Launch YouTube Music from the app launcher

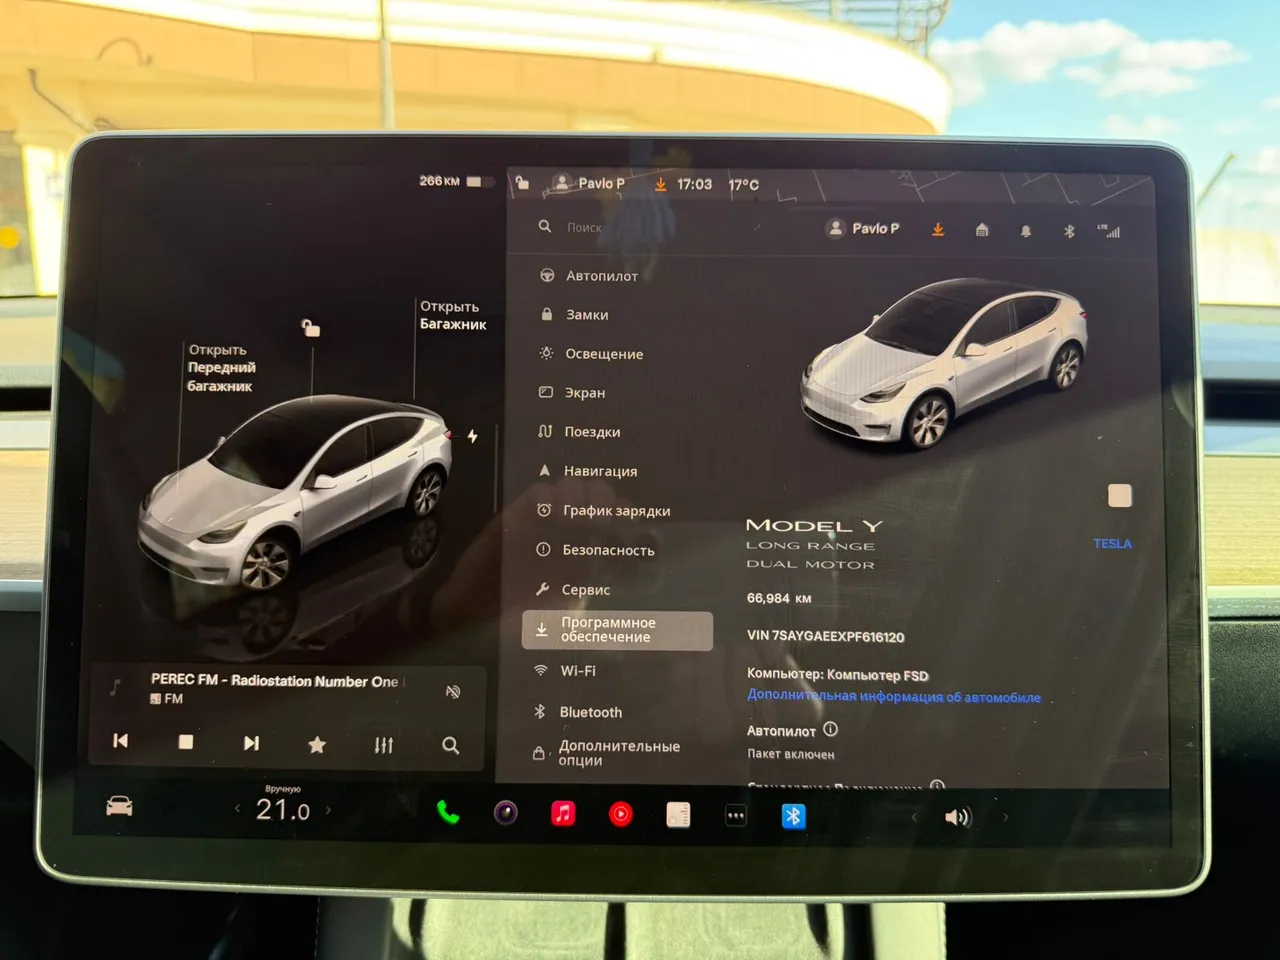[x=620, y=815]
